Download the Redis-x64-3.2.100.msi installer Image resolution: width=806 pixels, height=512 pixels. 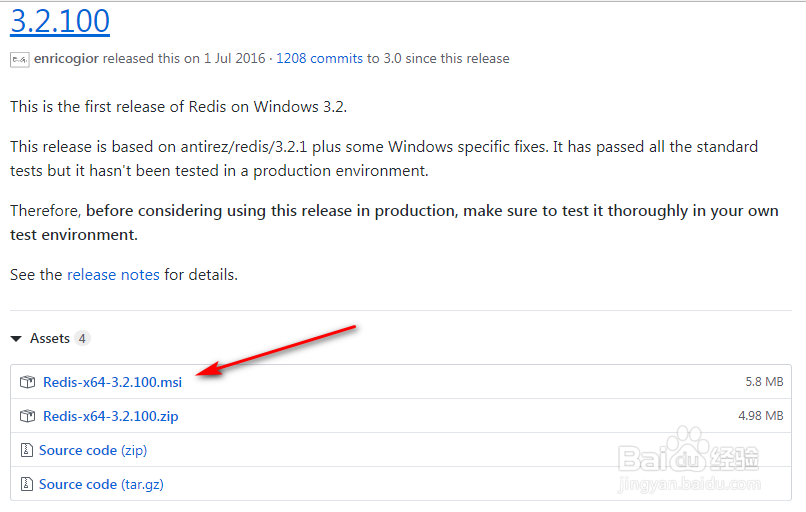112,382
